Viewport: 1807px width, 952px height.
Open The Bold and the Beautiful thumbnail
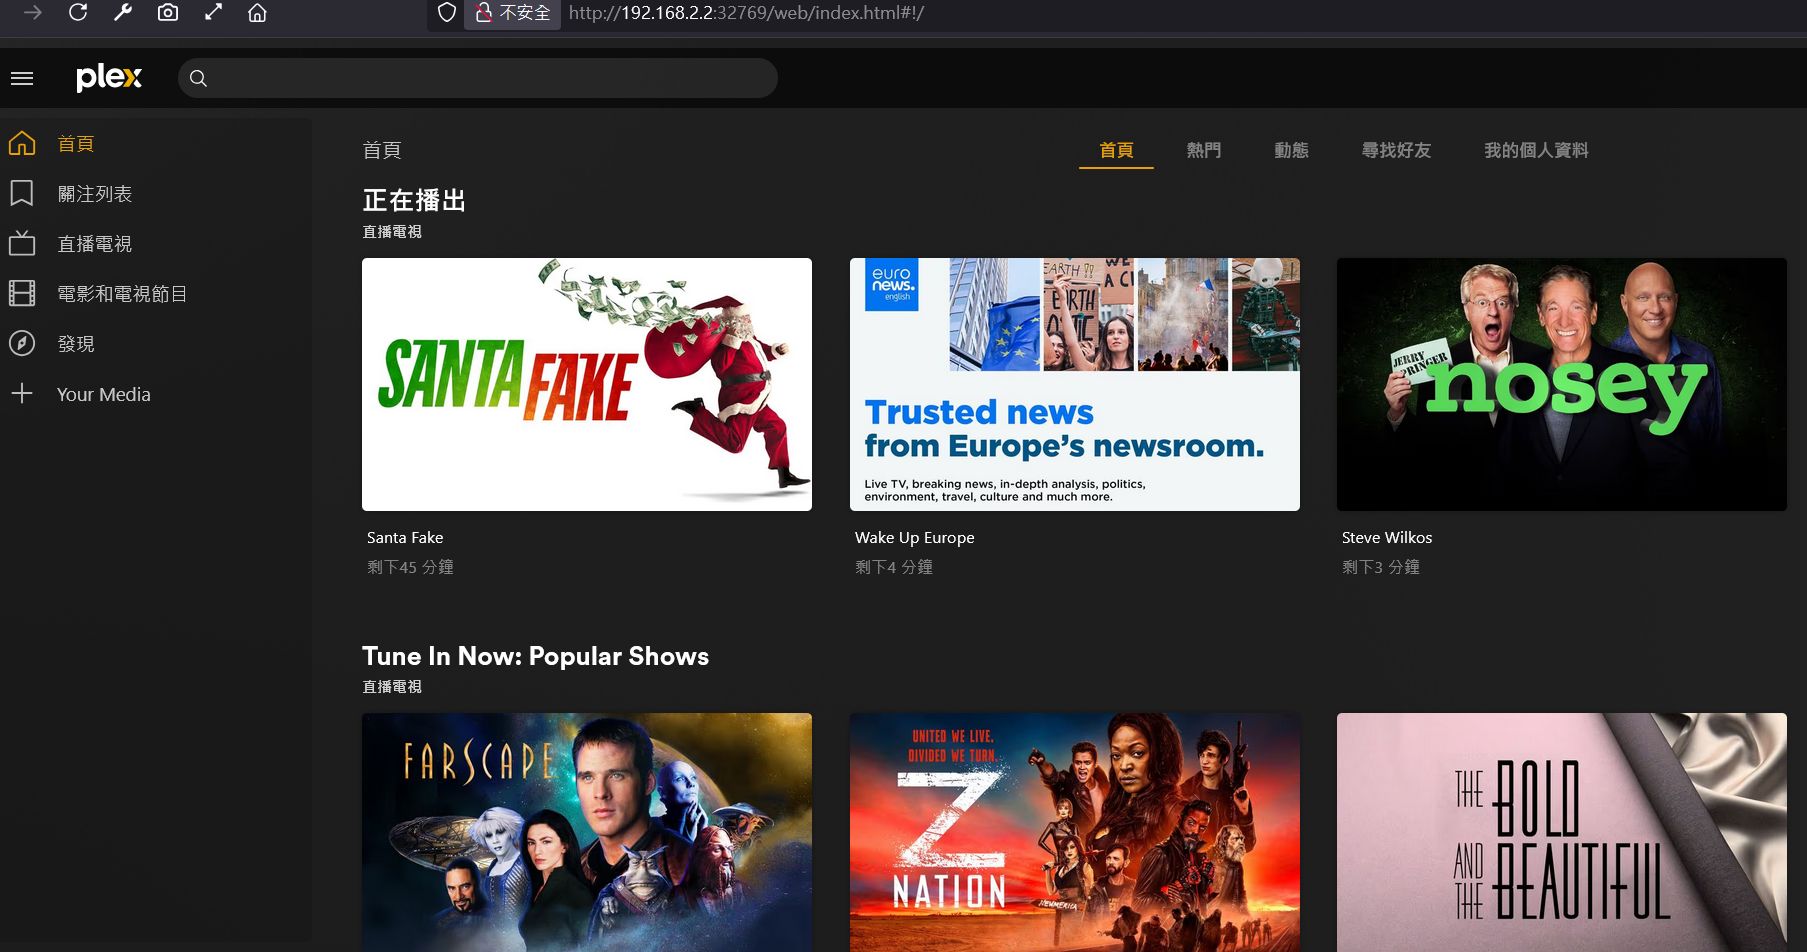pos(1562,832)
